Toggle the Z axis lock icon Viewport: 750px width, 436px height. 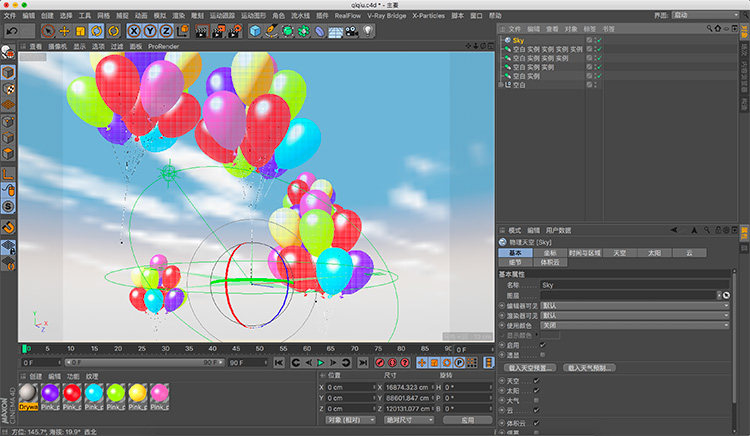click(x=166, y=31)
